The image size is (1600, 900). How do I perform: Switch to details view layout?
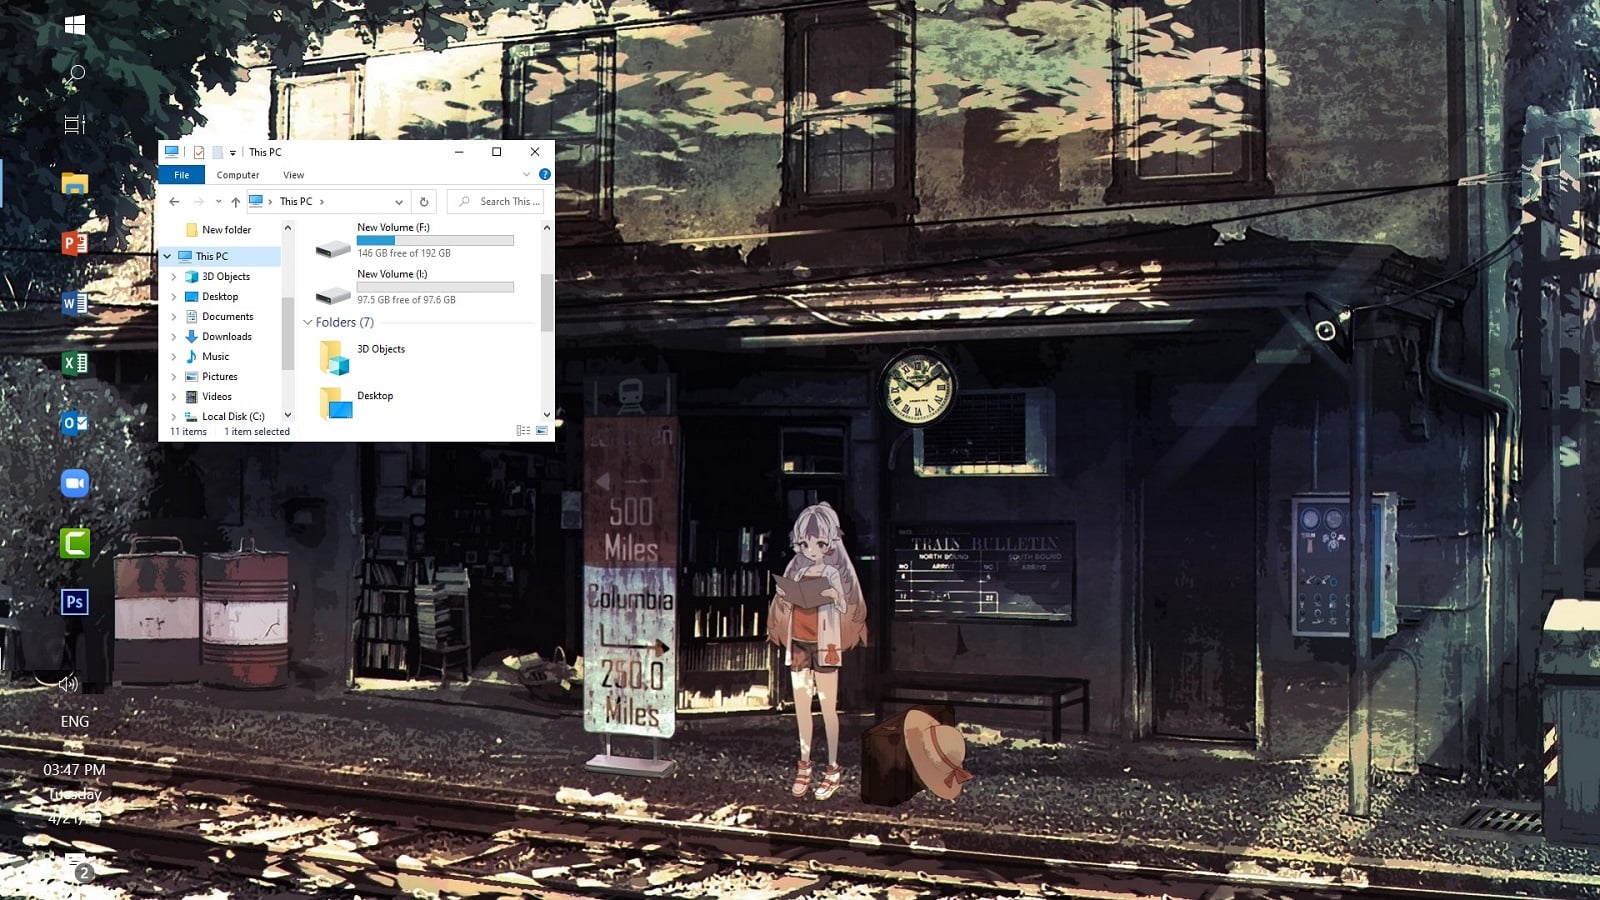pyautogui.click(x=523, y=431)
